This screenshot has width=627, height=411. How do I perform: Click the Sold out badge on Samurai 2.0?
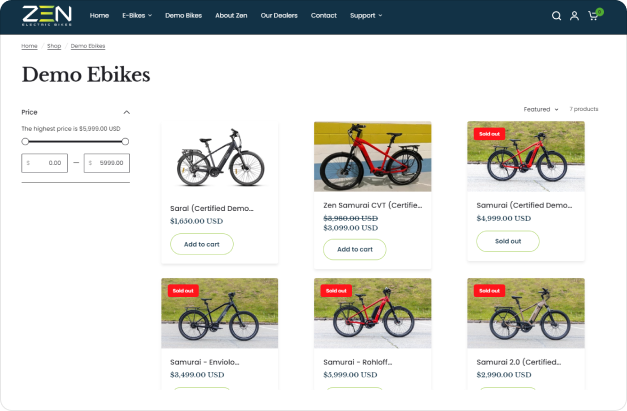[489, 291]
